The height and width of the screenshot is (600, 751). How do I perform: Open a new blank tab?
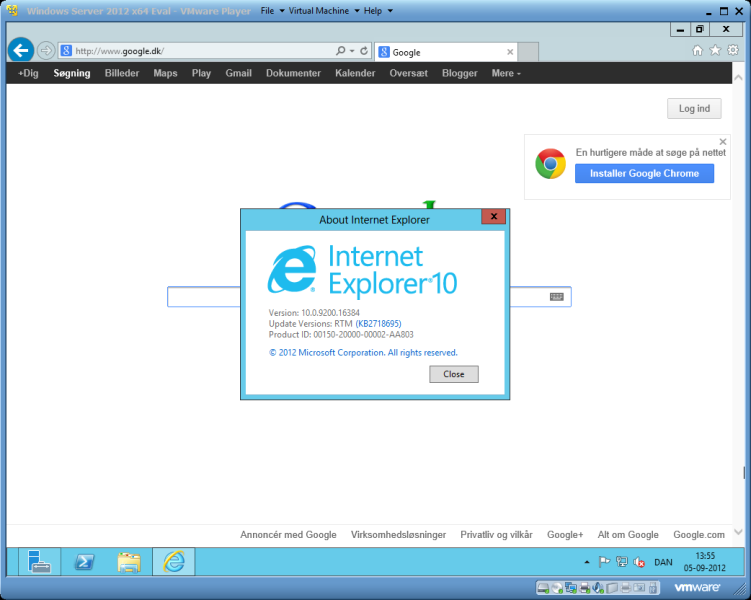(x=528, y=52)
